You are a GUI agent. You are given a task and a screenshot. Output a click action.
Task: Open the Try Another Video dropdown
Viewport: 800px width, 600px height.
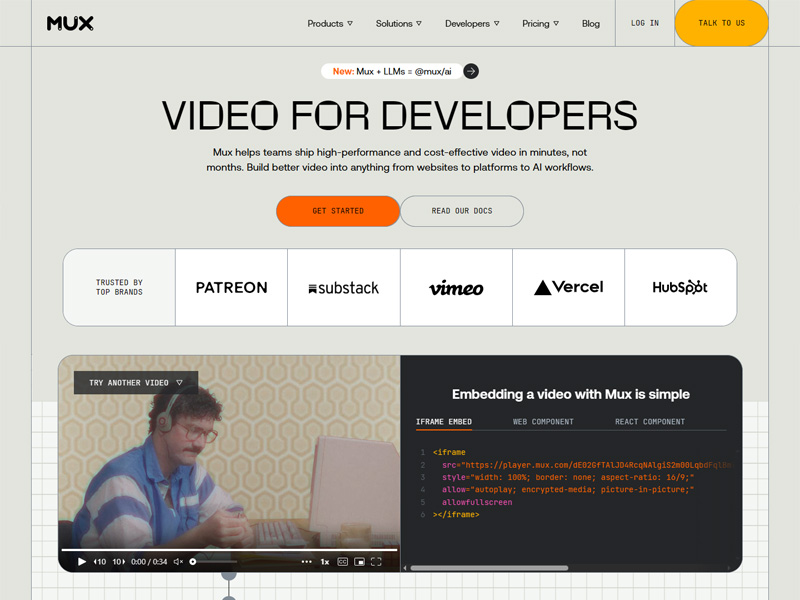coord(136,383)
